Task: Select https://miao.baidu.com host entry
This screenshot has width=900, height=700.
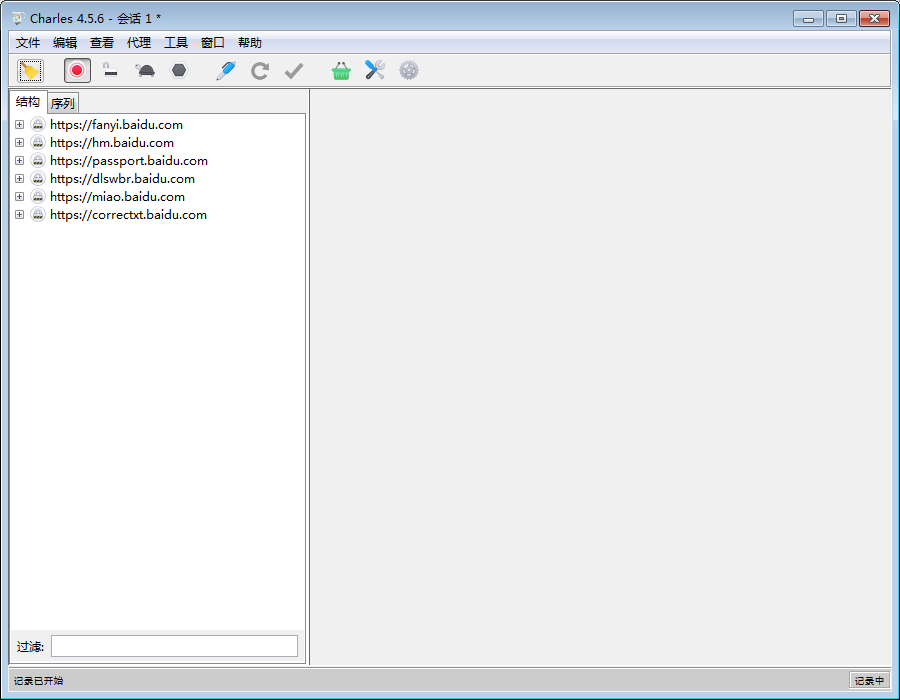Action: 118,196
